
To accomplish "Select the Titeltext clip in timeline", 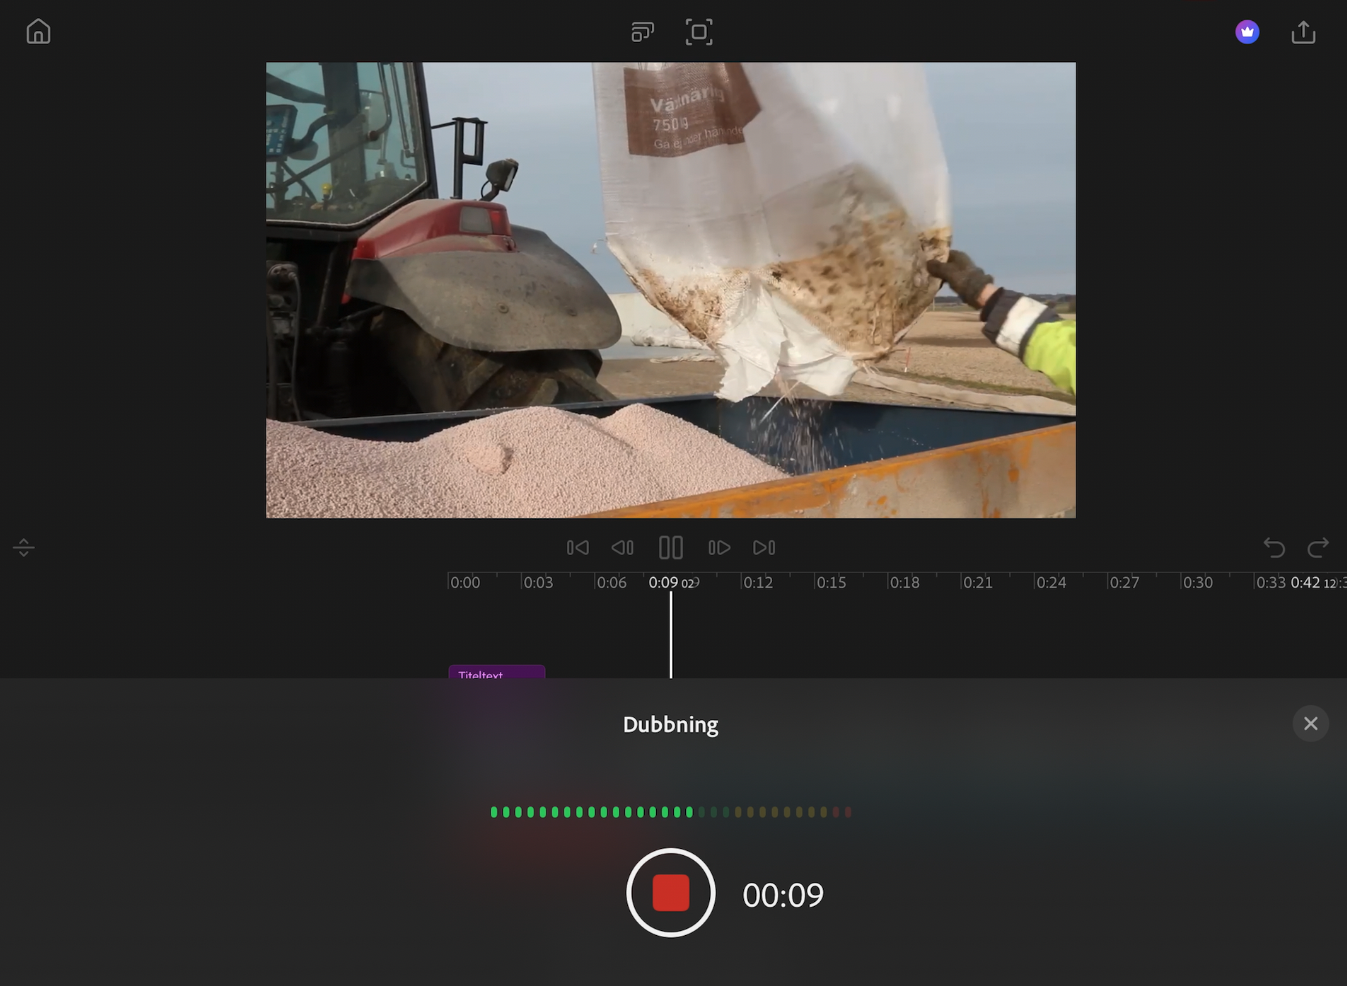I will [497, 672].
